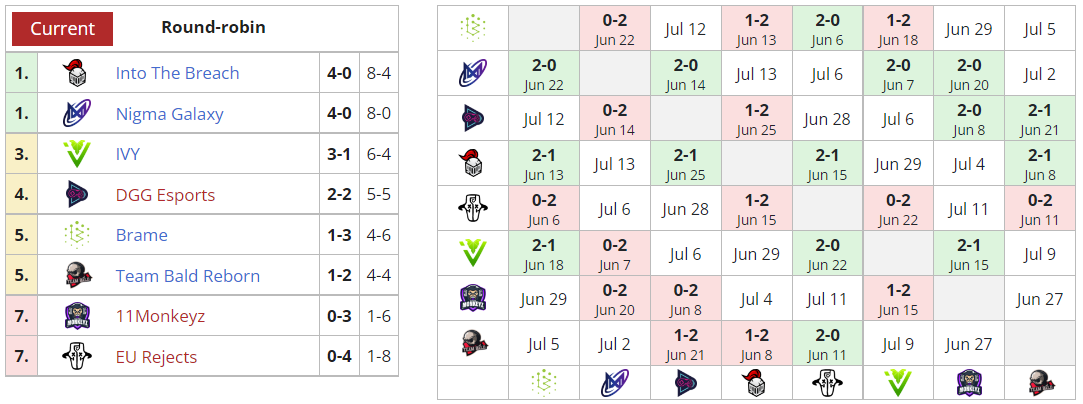Visit the EU Rejects team link
Image resolution: width=1083 pixels, height=404 pixels.
156,357
